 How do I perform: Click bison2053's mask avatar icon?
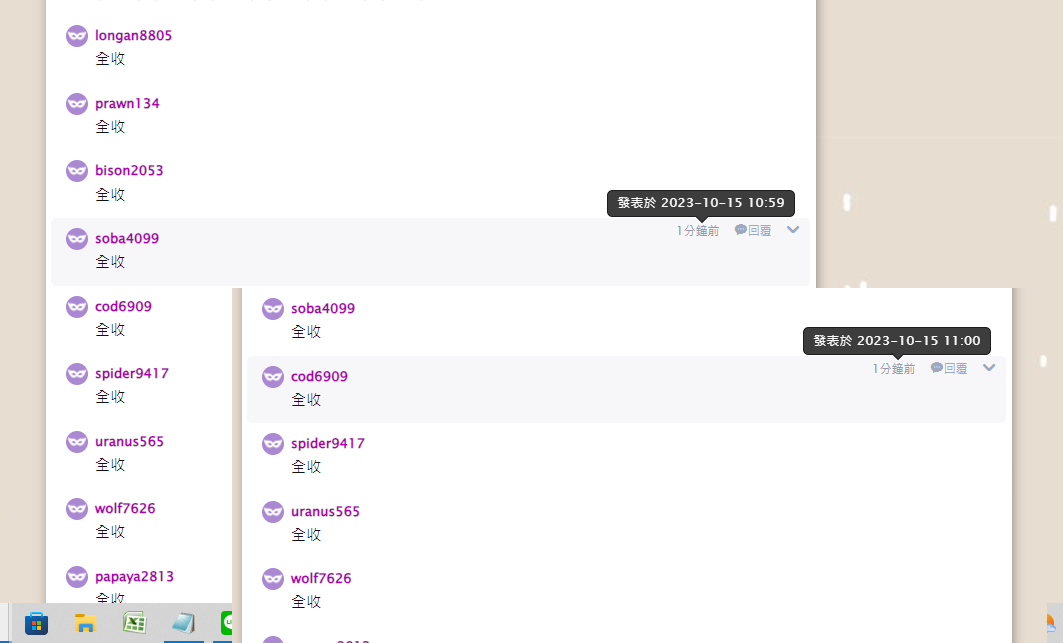tap(77, 171)
